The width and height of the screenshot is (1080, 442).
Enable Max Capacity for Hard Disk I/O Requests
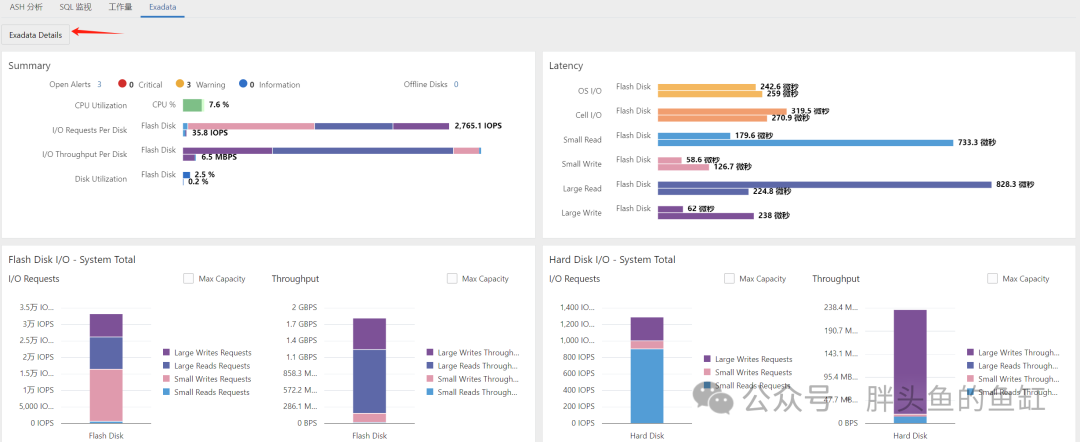(x=729, y=279)
